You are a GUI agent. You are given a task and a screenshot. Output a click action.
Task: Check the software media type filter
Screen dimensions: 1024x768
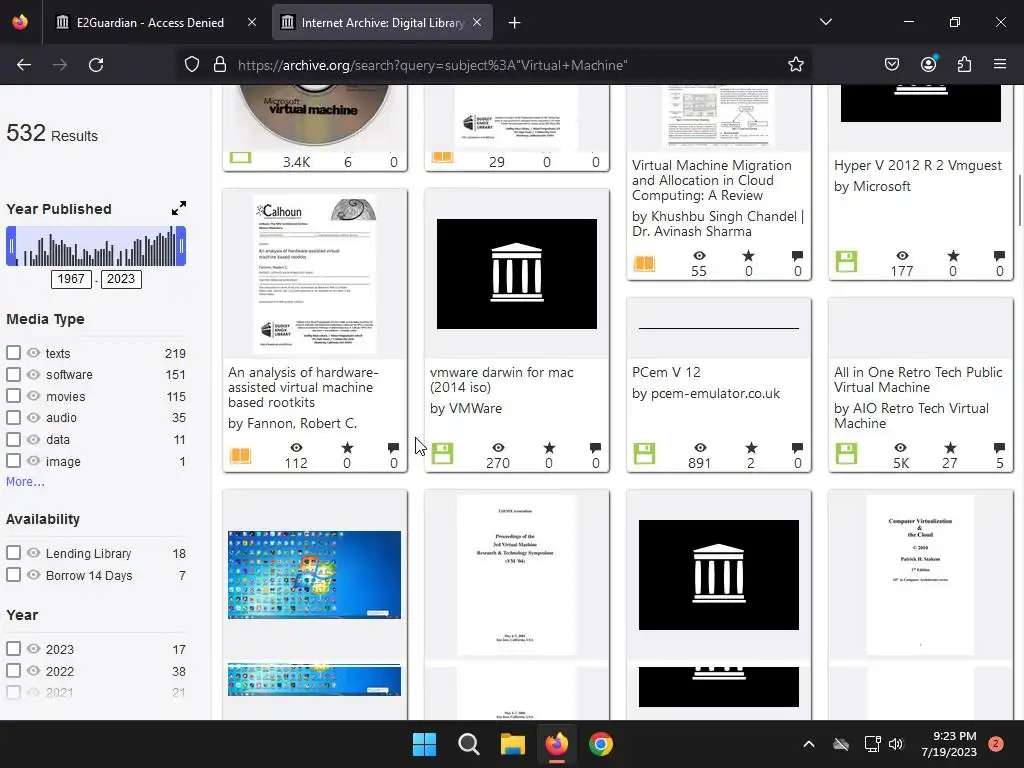[13, 374]
